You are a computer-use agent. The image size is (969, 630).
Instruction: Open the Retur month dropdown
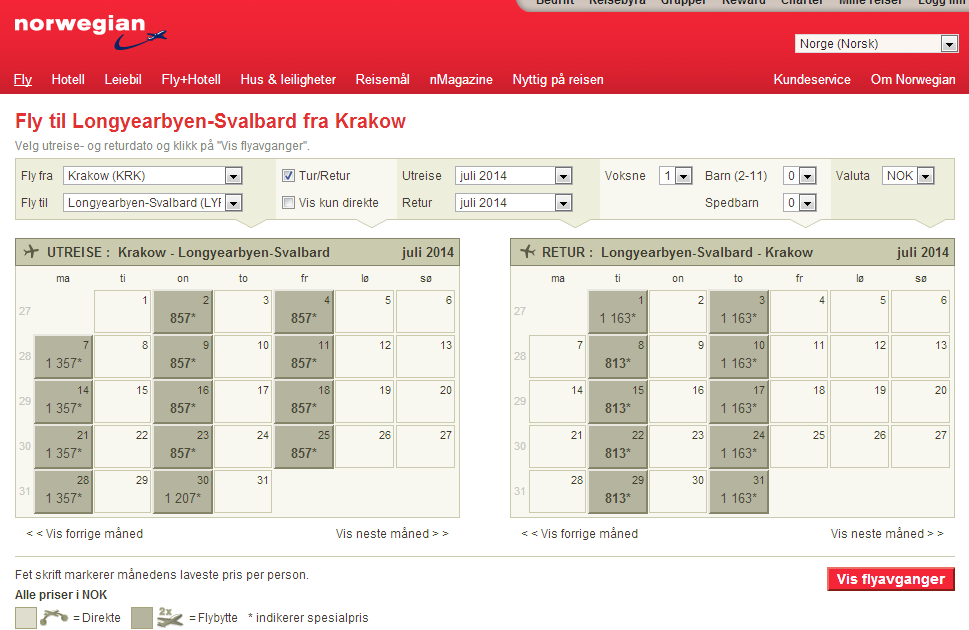click(x=514, y=203)
